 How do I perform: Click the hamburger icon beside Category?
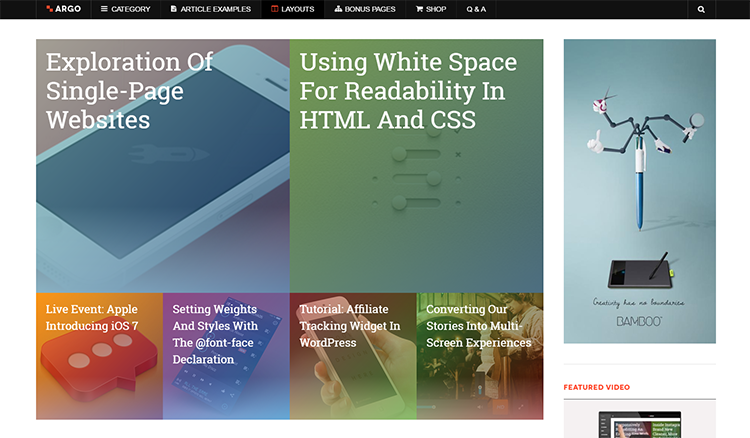[104, 9]
